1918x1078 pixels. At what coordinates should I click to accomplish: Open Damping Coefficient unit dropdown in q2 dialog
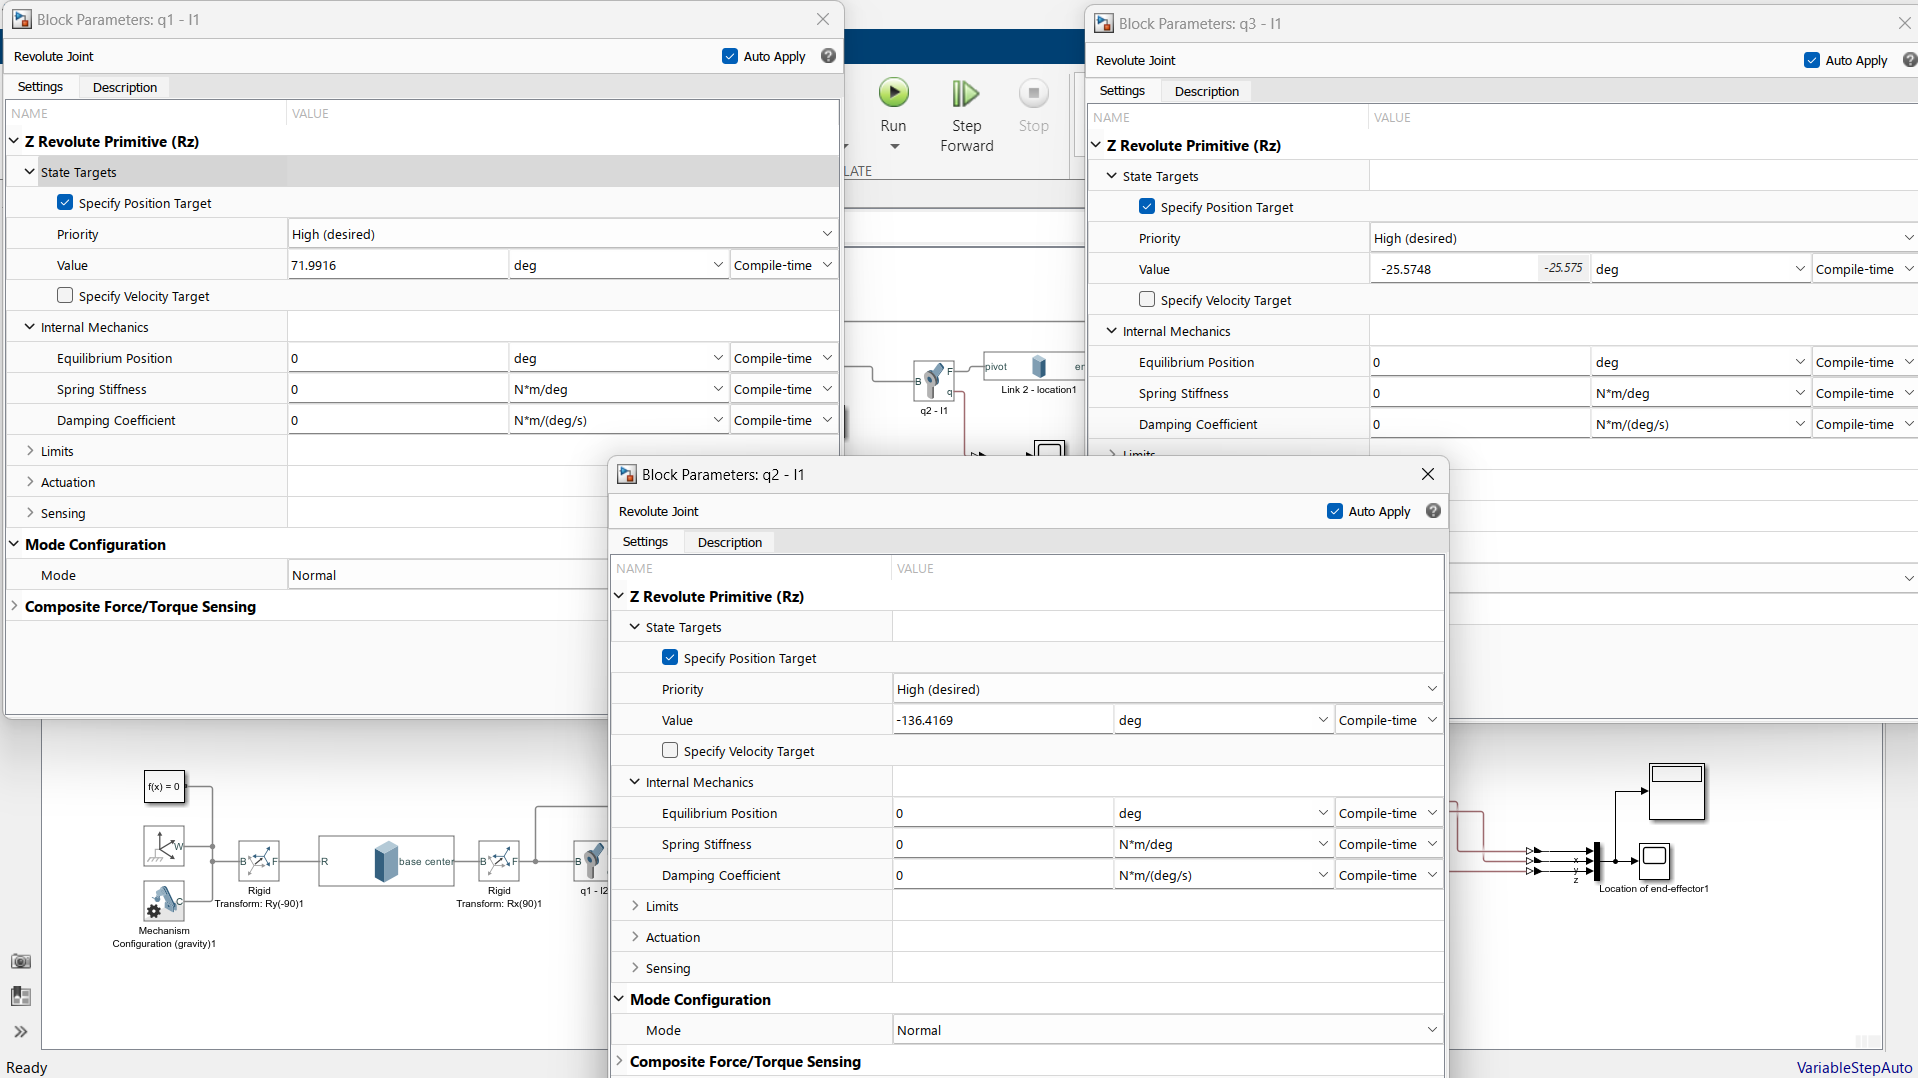[1223, 875]
